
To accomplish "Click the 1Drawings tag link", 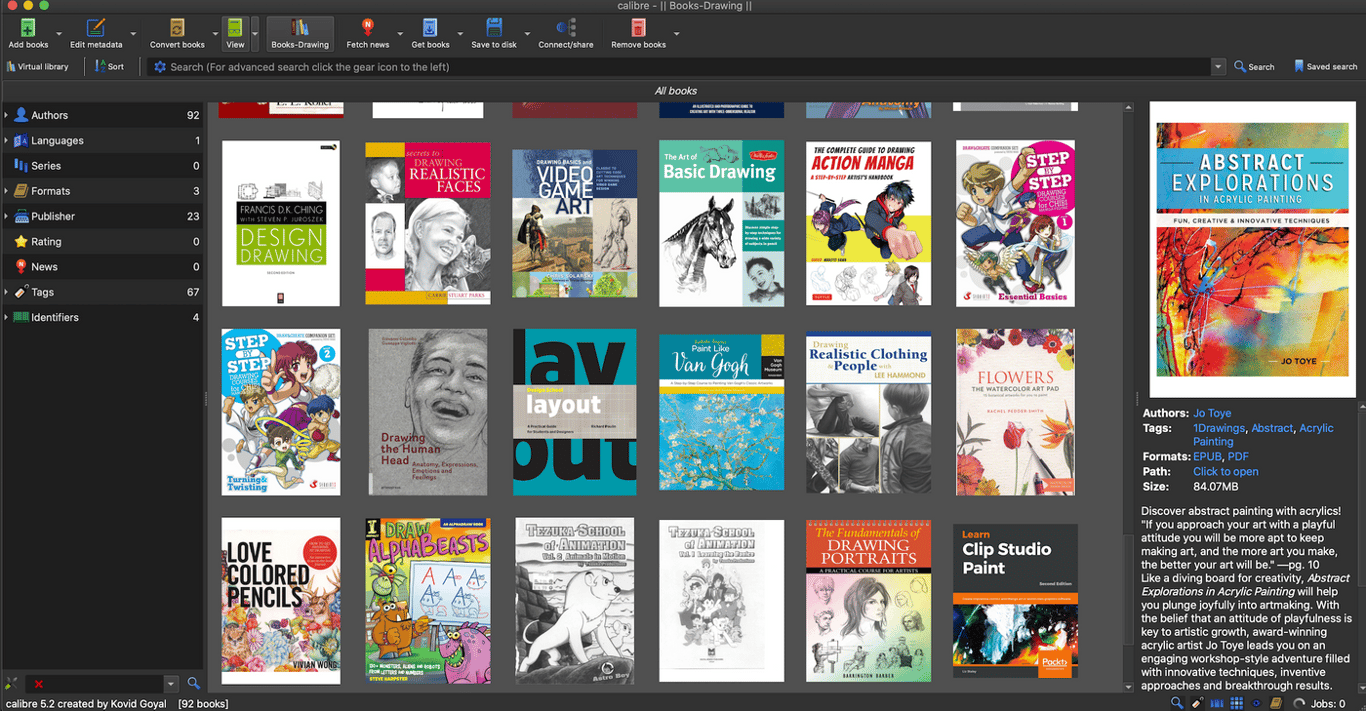I will (1219, 428).
